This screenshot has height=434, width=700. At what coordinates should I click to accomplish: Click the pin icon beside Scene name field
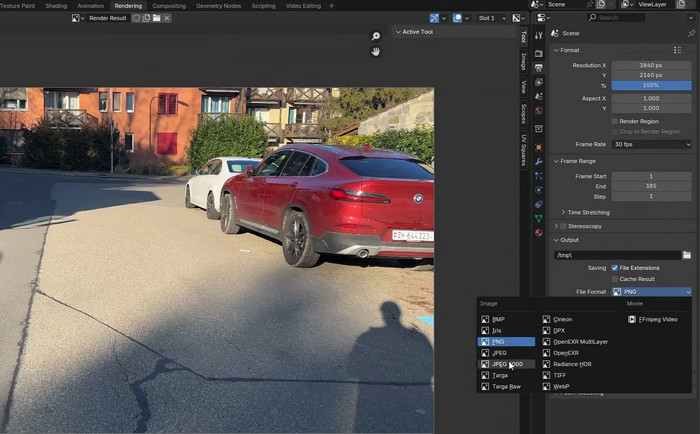[590, 4]
